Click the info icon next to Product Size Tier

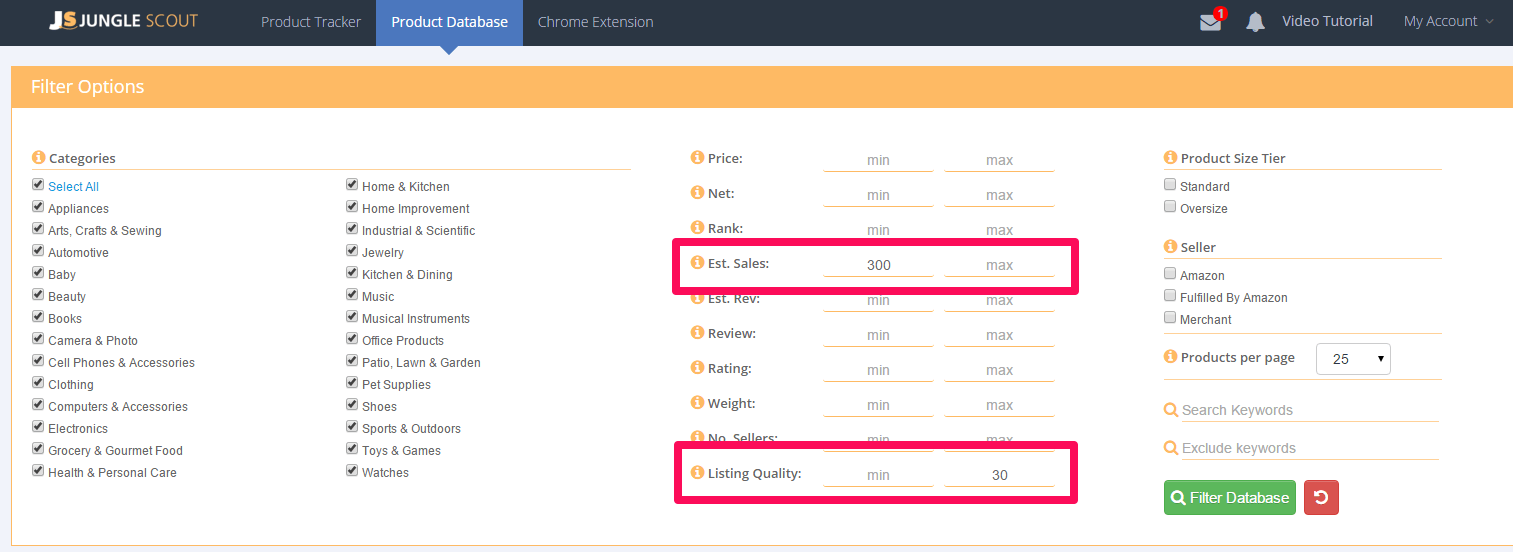[x=1170, y=158]
